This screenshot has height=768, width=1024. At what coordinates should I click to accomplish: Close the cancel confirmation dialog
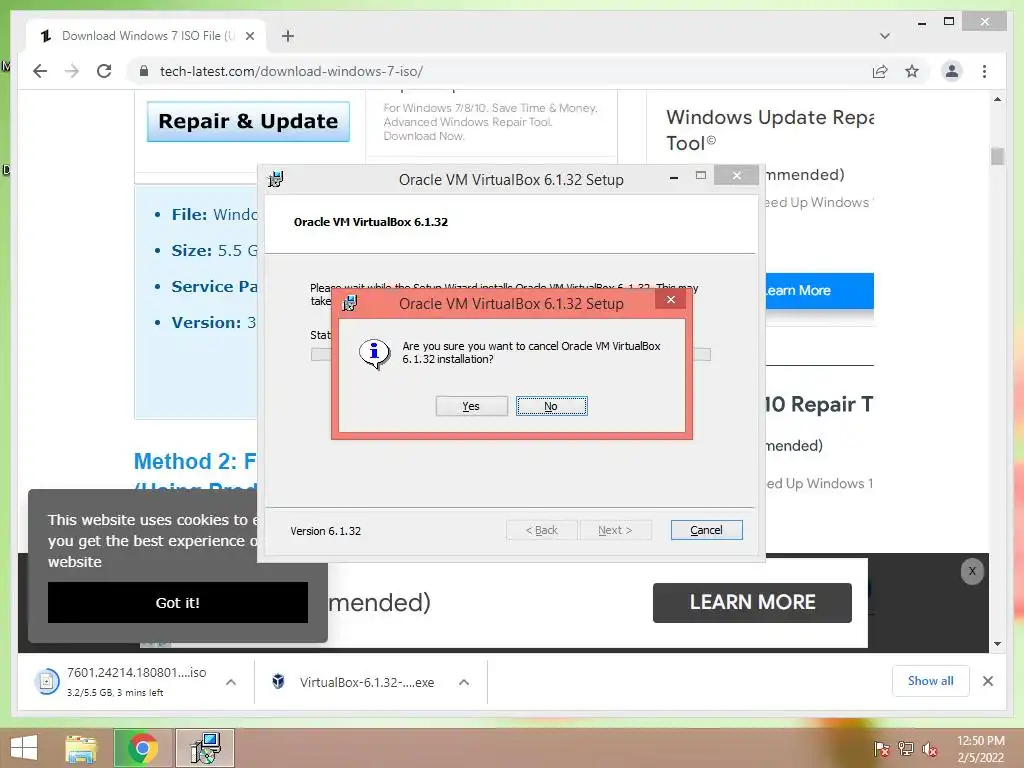[671, 300]
